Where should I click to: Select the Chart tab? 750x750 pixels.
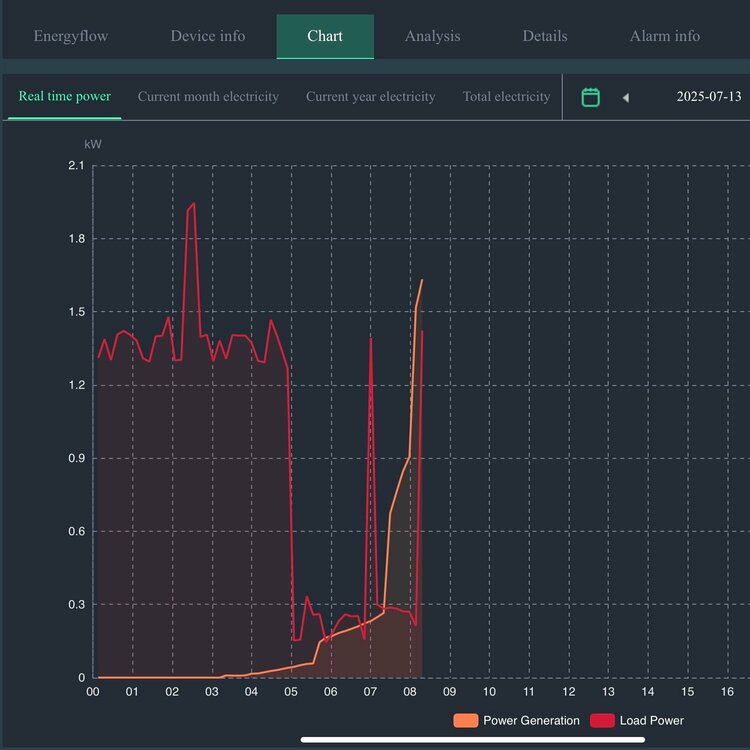click(325, 36)
